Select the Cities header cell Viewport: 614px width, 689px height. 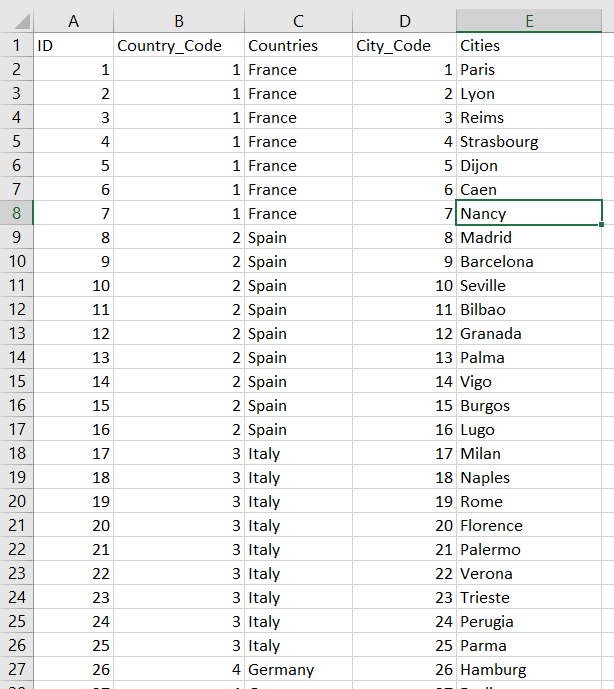click(x=529, y=45)
